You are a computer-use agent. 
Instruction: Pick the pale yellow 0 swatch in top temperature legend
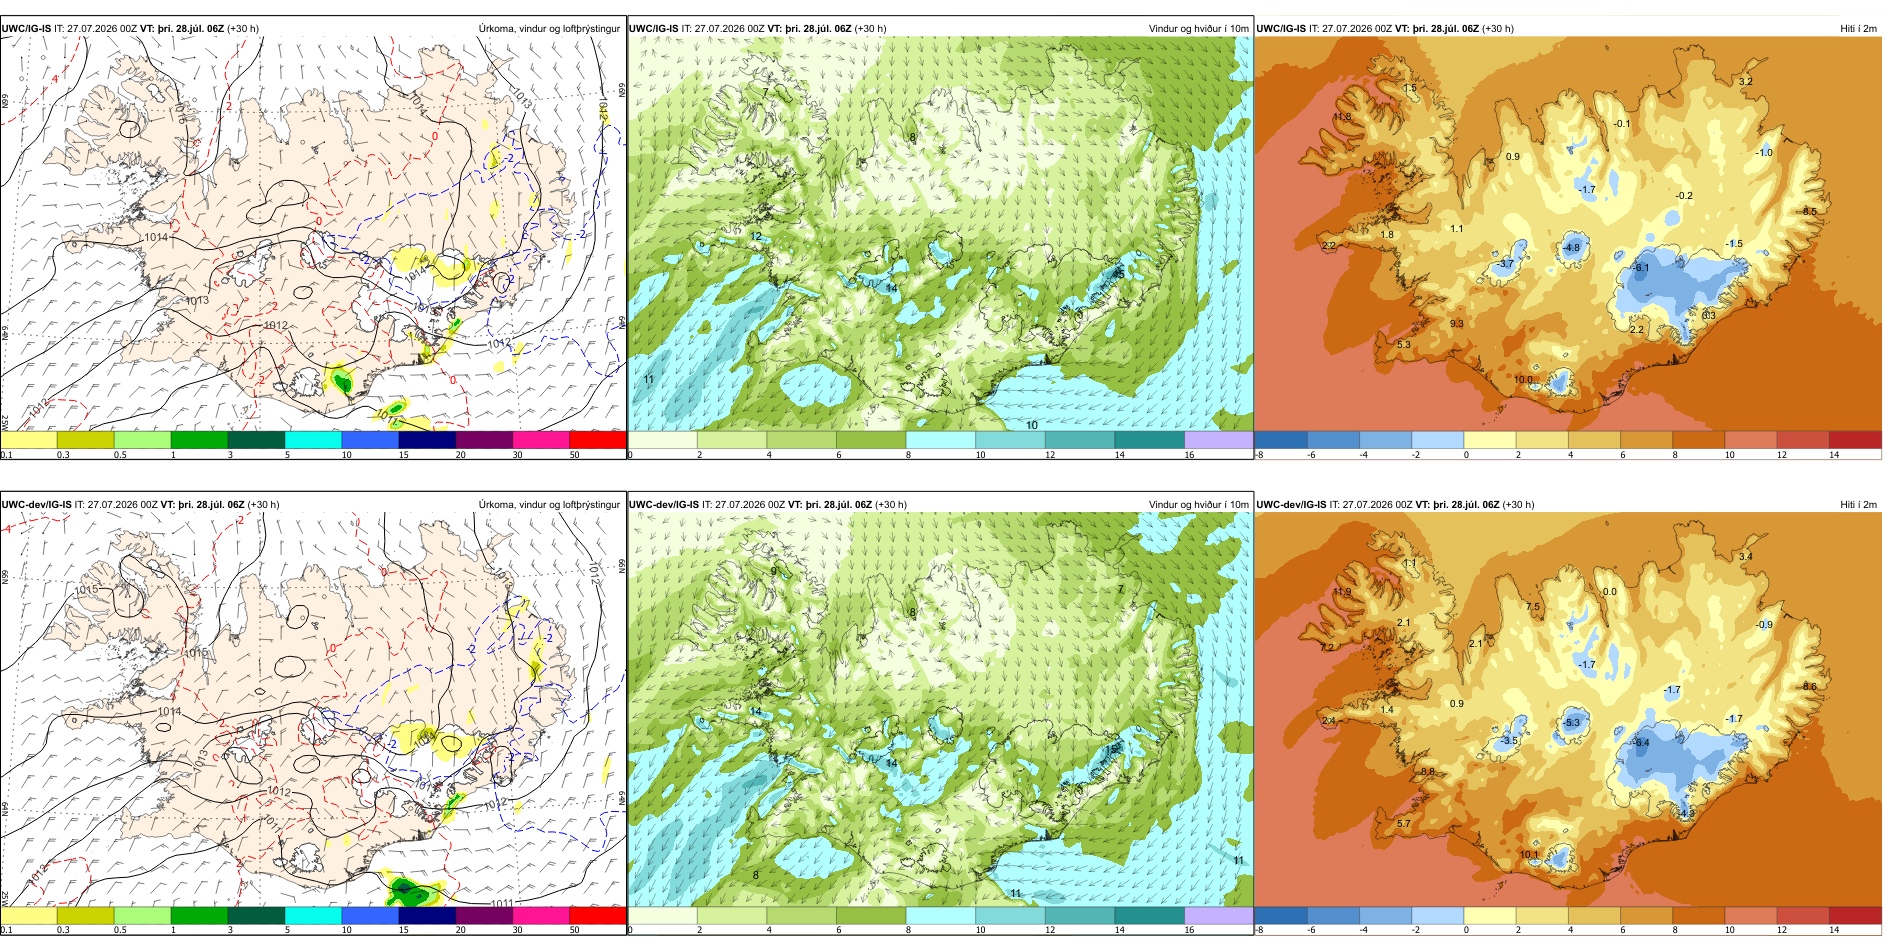pyautogui.click(x=1490, y=440)
